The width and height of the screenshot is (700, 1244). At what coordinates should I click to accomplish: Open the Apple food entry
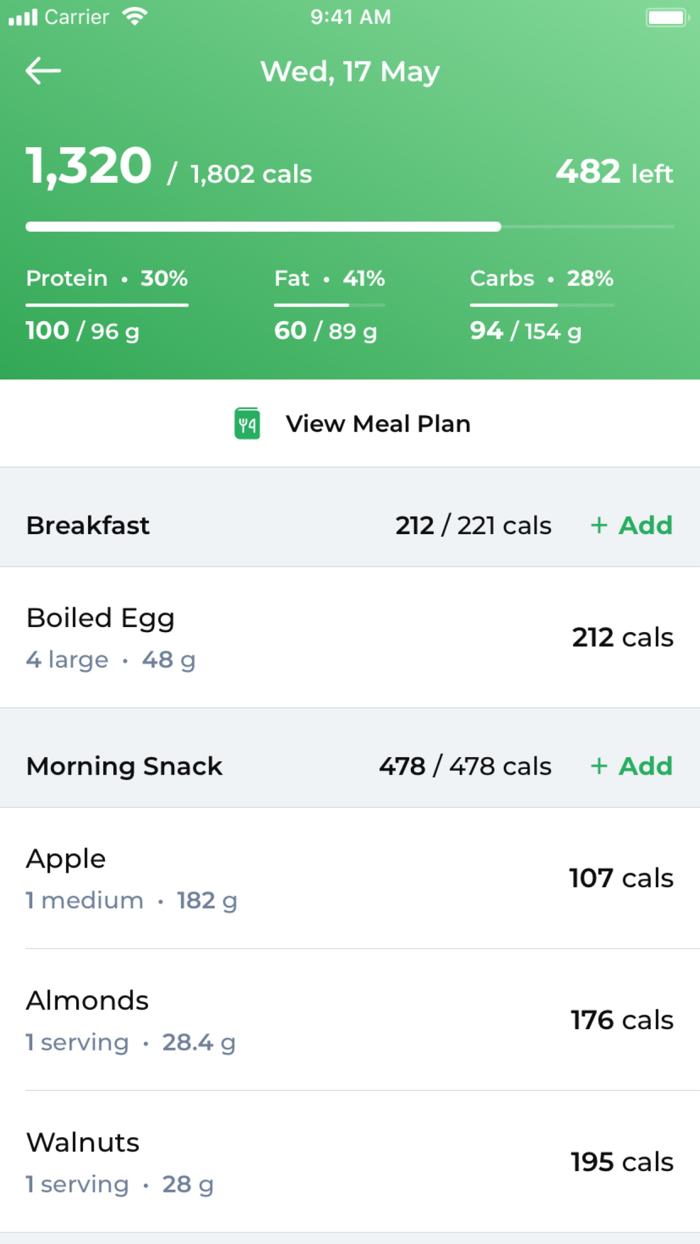pyautogui.click(x=350, y=878)
